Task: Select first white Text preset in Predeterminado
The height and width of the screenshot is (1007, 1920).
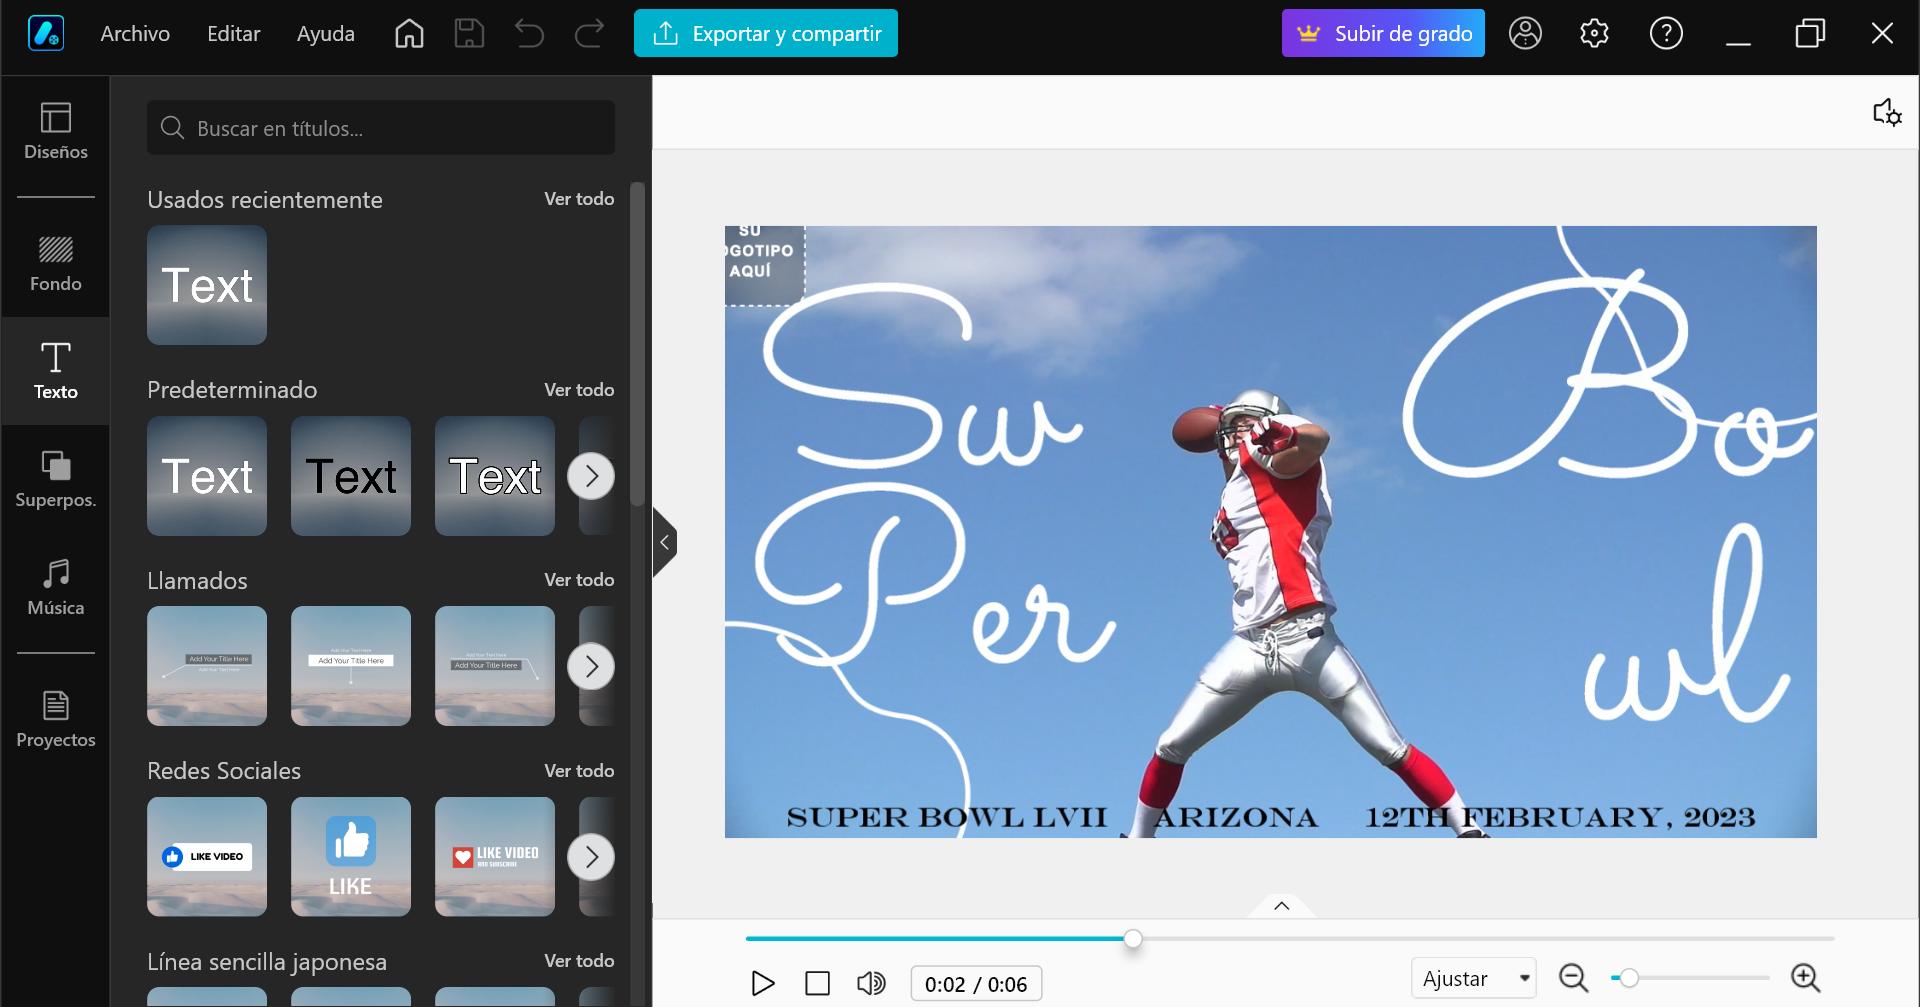Action: click(x=207, y=476)
